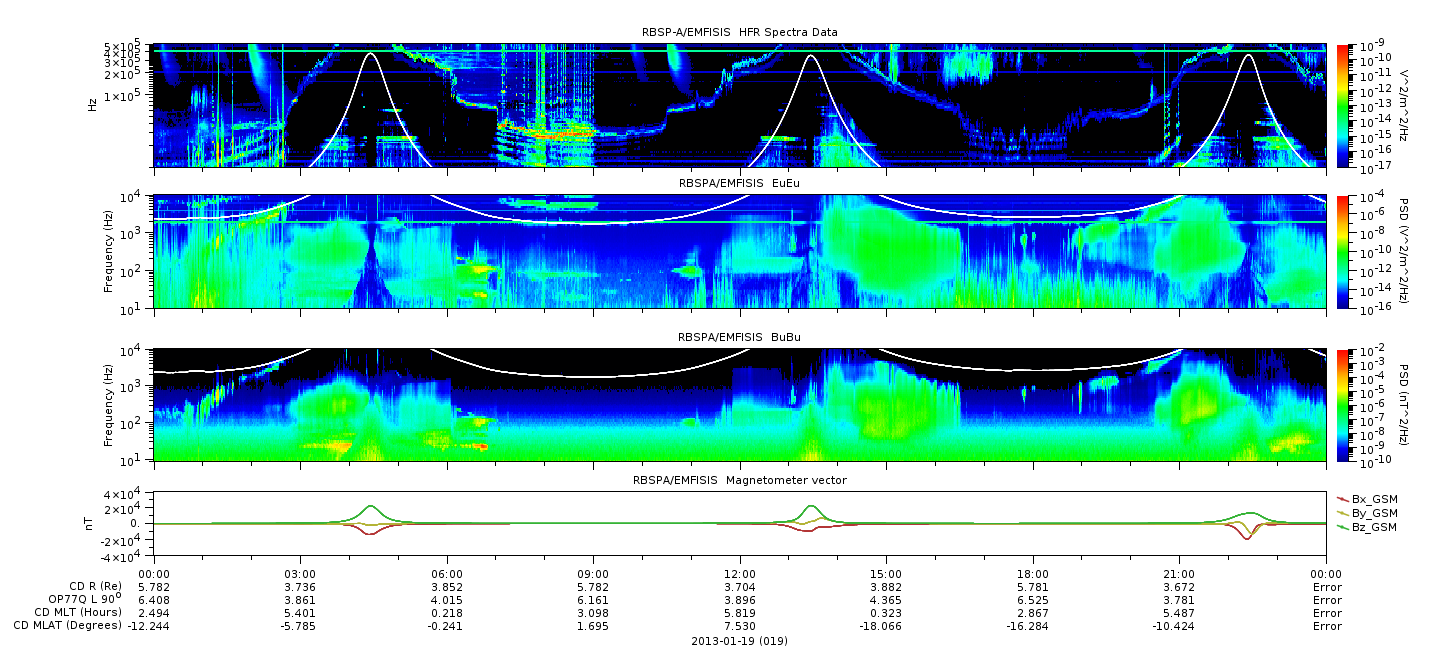Click the L value 6.161
The image size is (1447, 658).
(593, 599)
